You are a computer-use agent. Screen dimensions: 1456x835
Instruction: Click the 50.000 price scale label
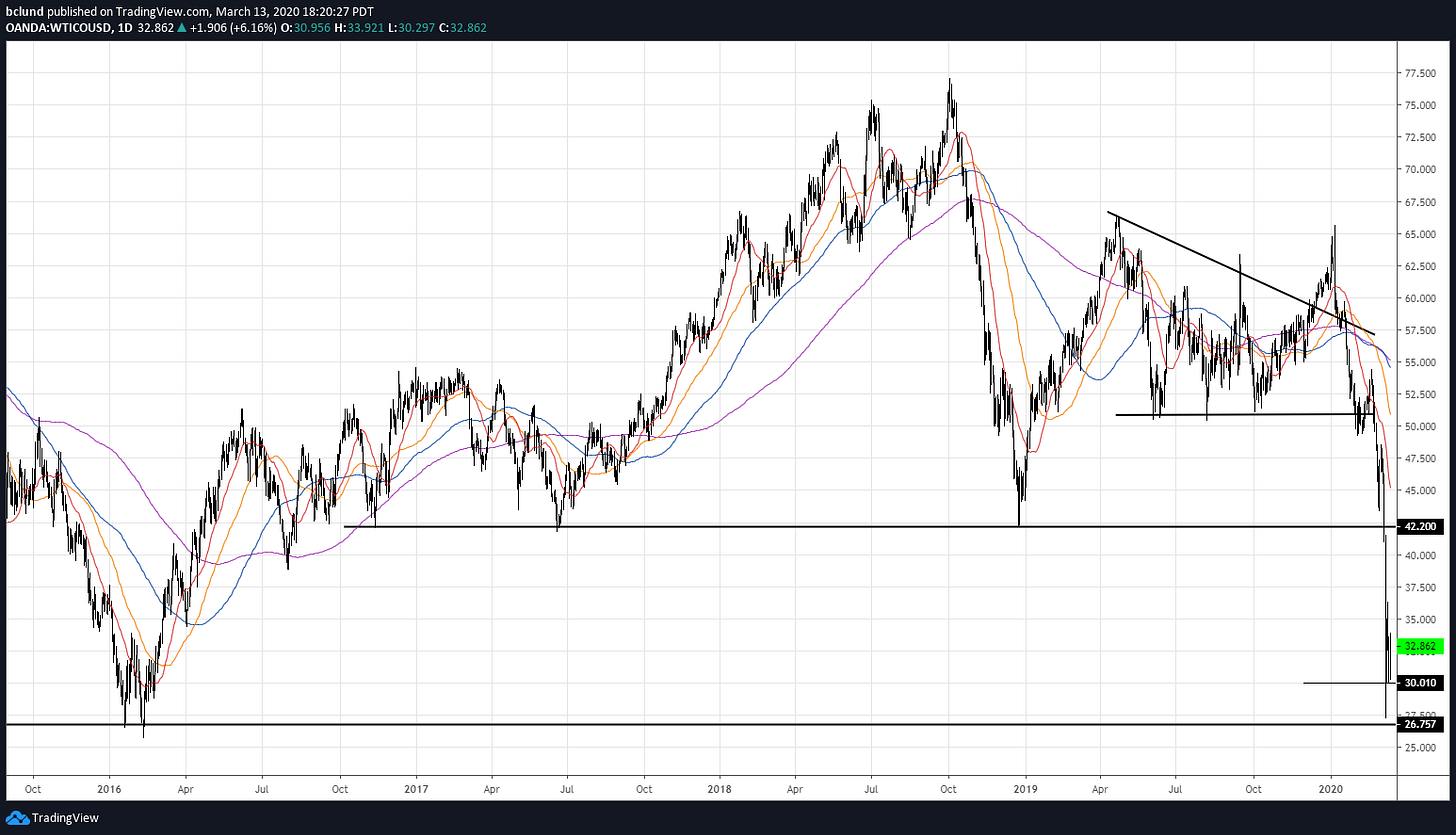1421,427
